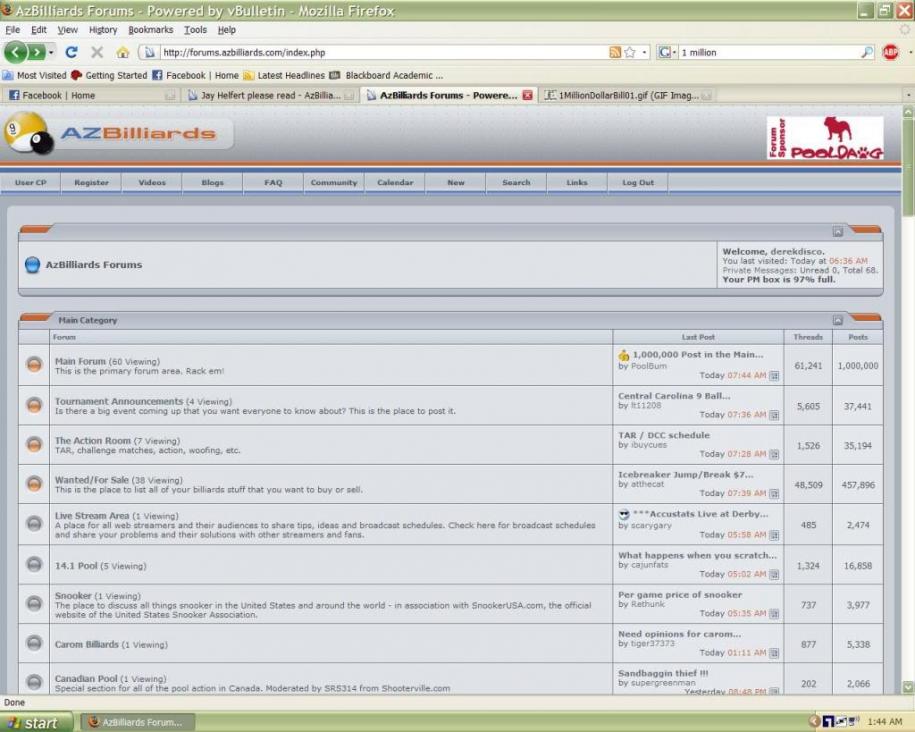Open the Bookmarks menu

point(150,30)
